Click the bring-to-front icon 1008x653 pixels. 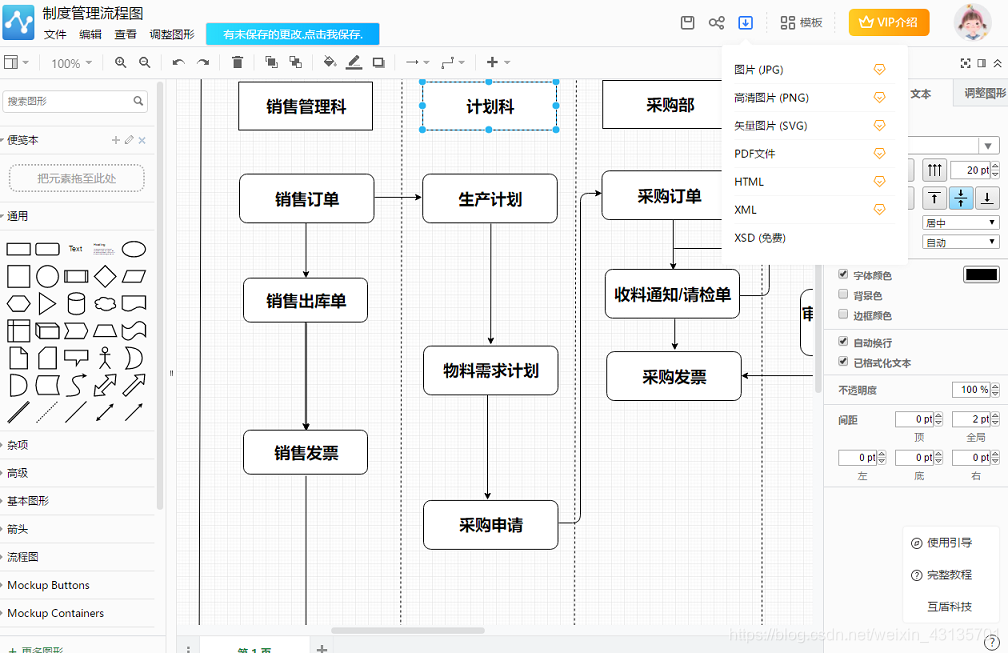271,62
